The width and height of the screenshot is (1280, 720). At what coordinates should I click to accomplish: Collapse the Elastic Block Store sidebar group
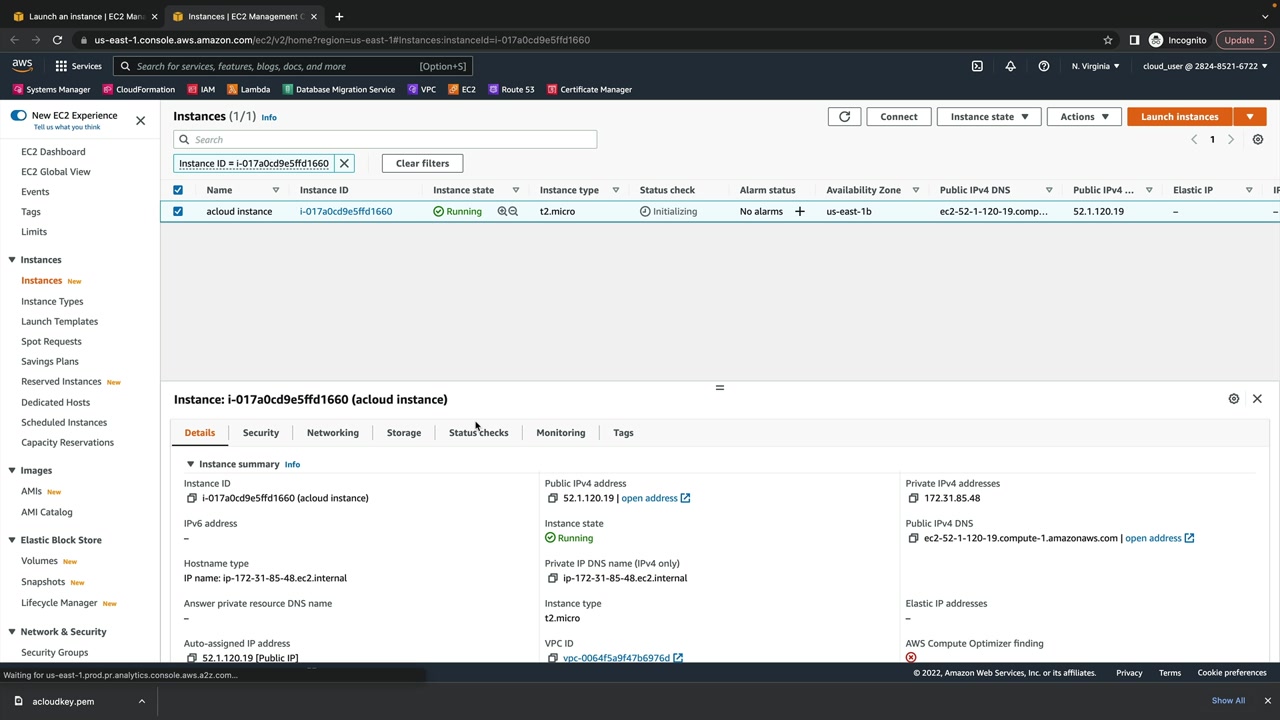click(x=12, y=540)
